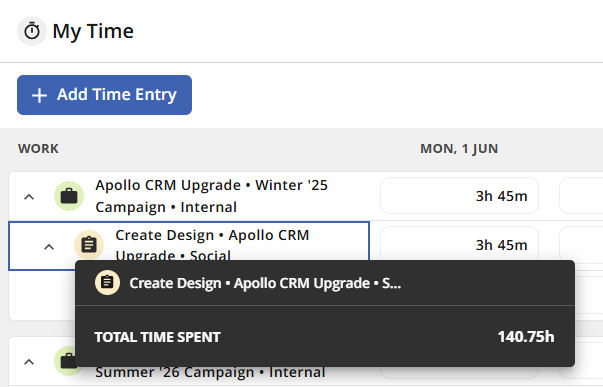This screenshot has height=387, width=603.
Task: Open the Apollo CRM Upgrade Winter '25 Campaign
Action: [212, 196]
